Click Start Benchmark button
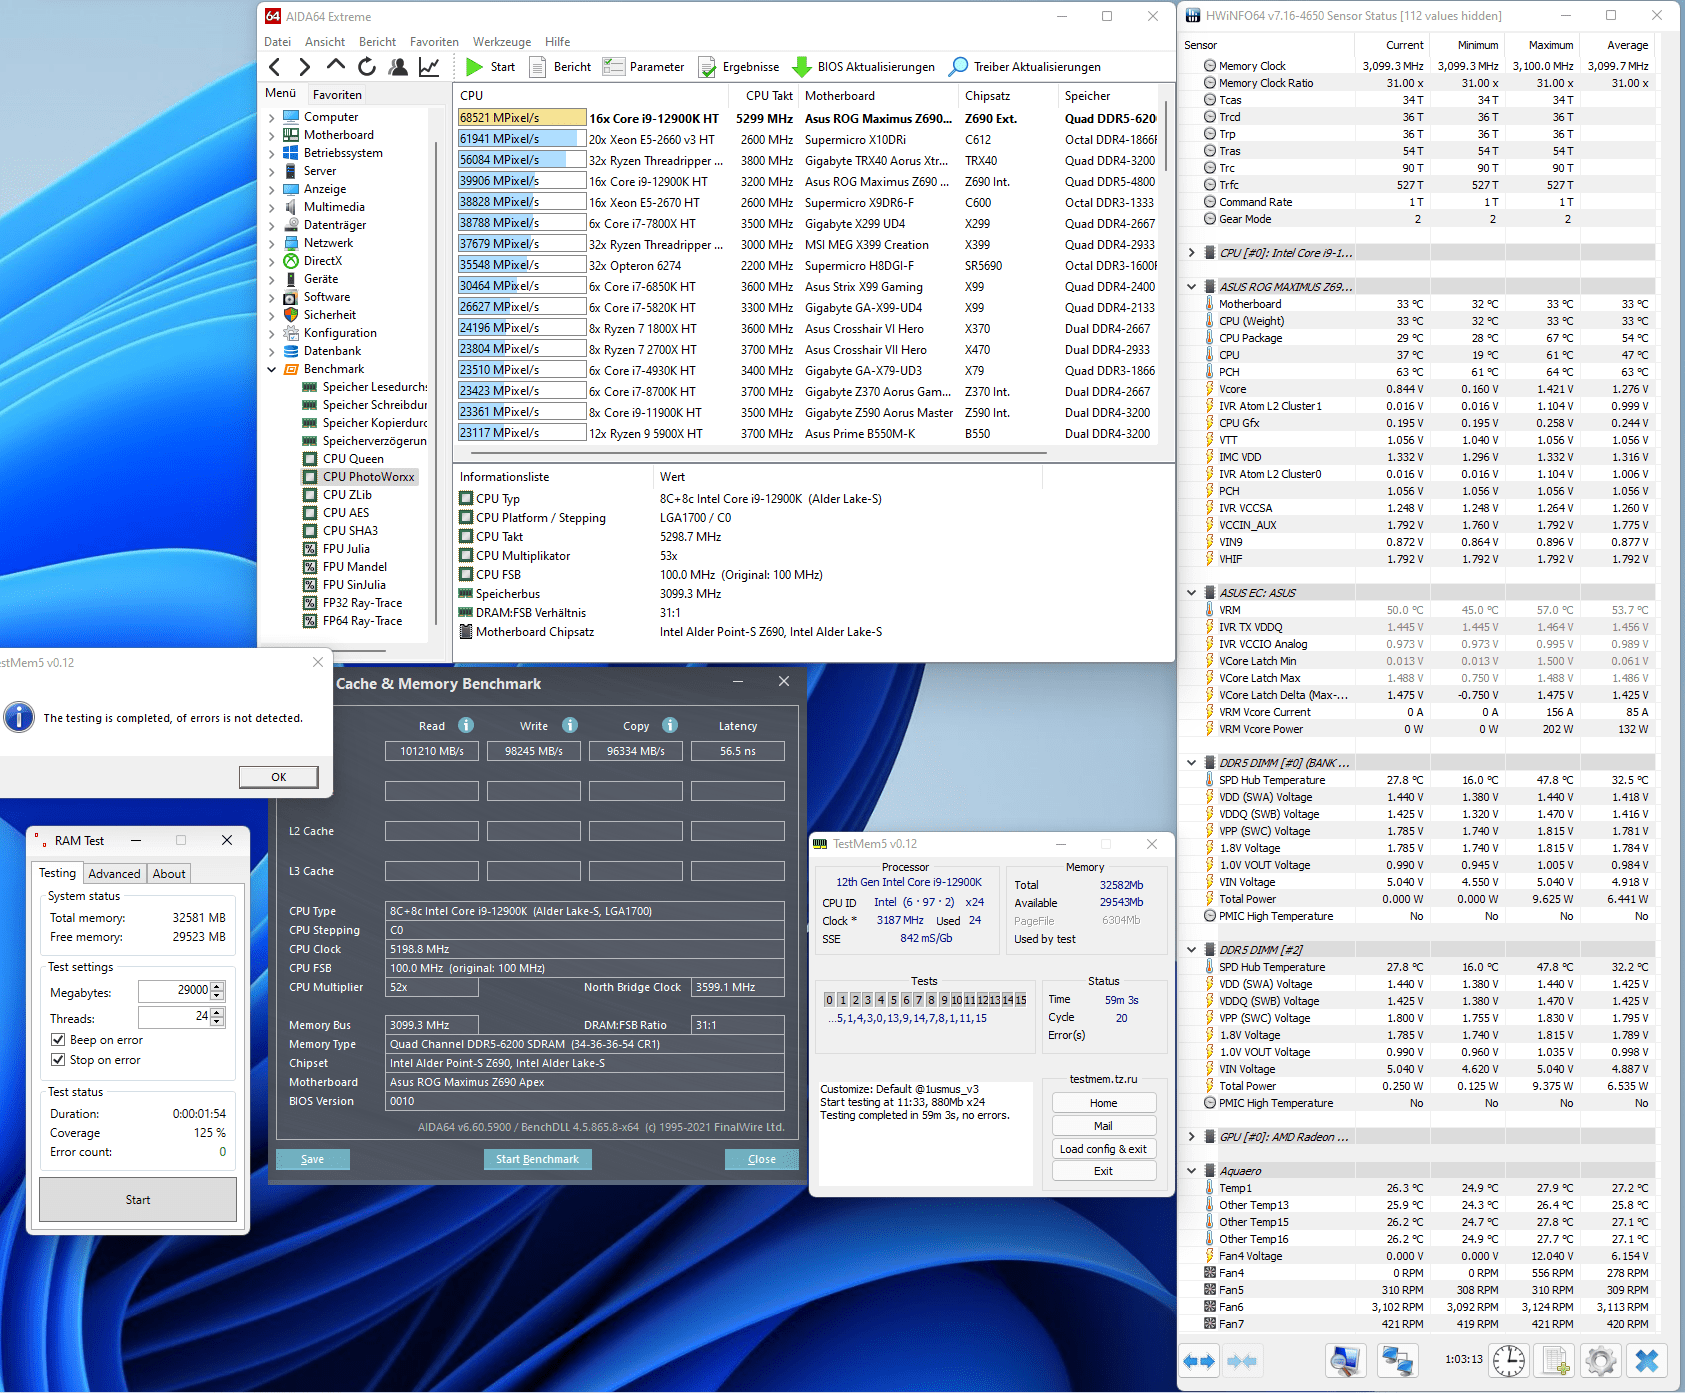 pyautogui.click(x=537, y=1159)
